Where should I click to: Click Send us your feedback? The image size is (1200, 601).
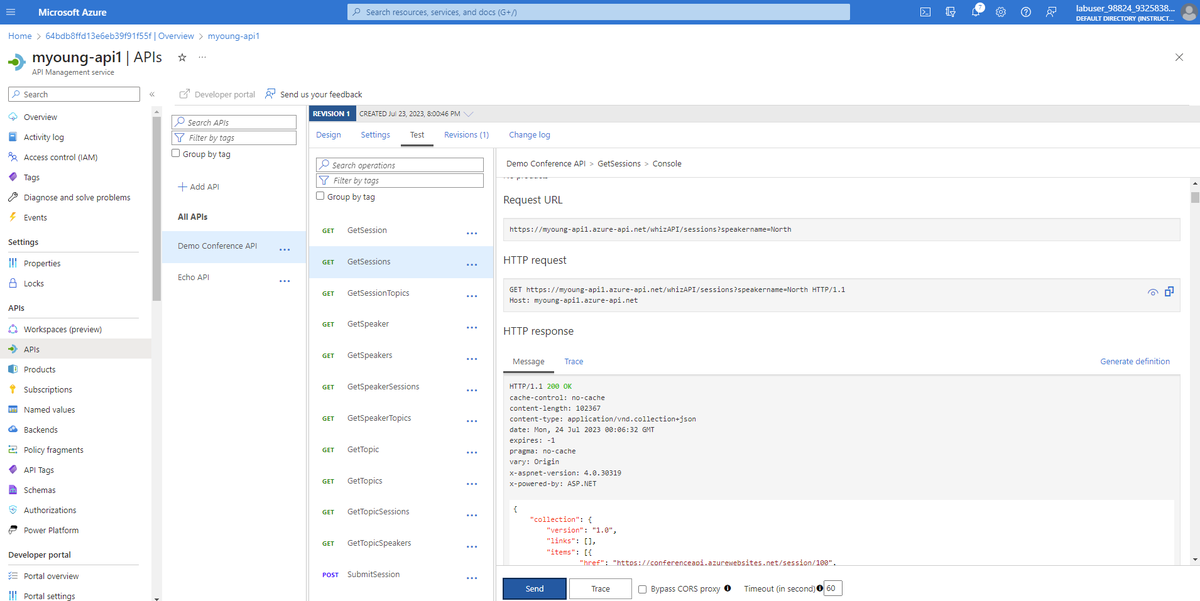pos(314,94)
